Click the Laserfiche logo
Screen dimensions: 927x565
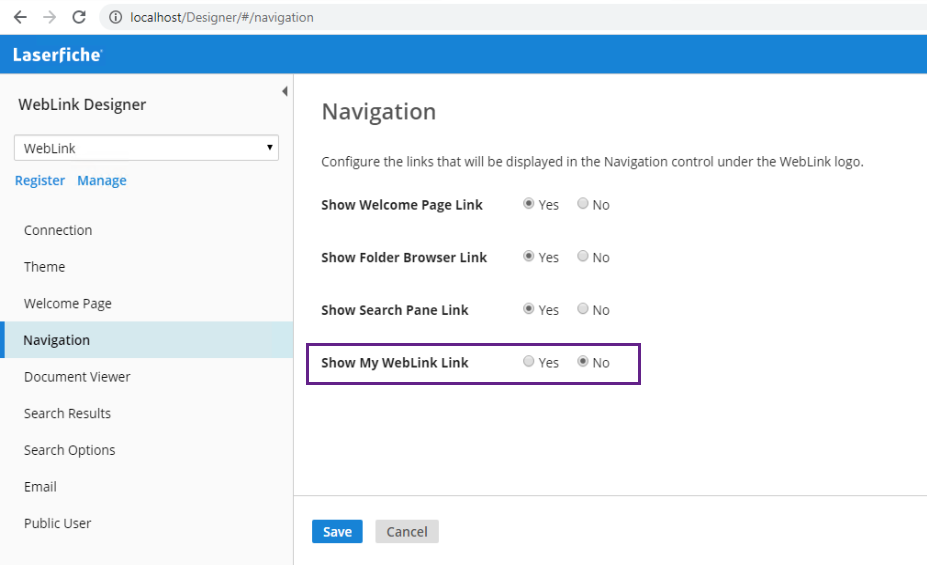(57, 54)
